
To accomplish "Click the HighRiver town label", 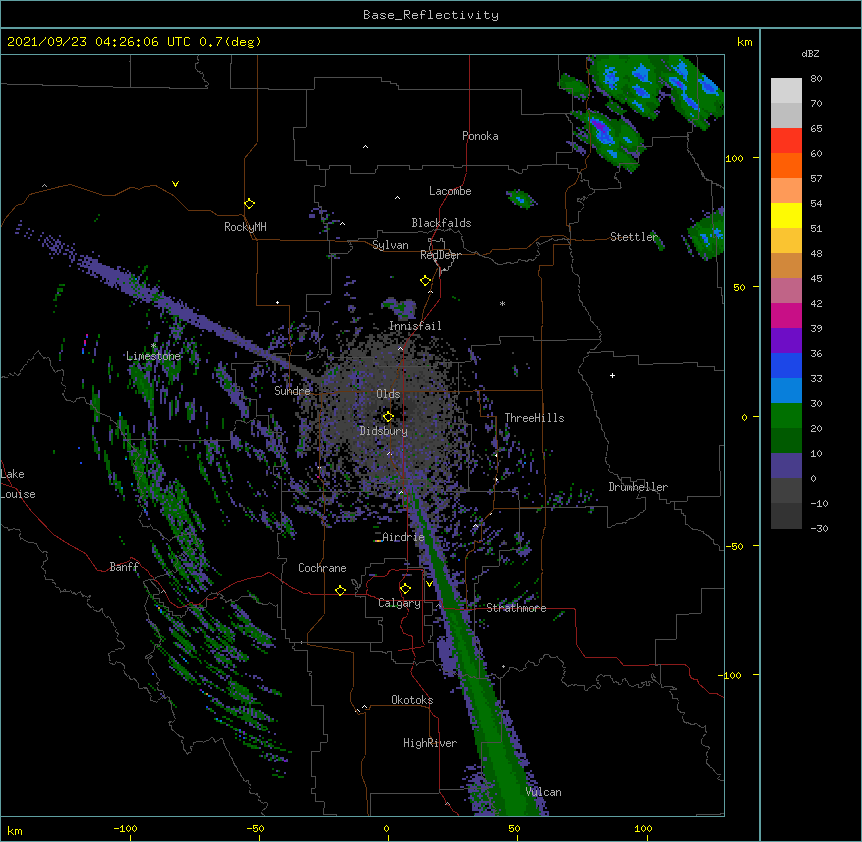I will [430, 743].
